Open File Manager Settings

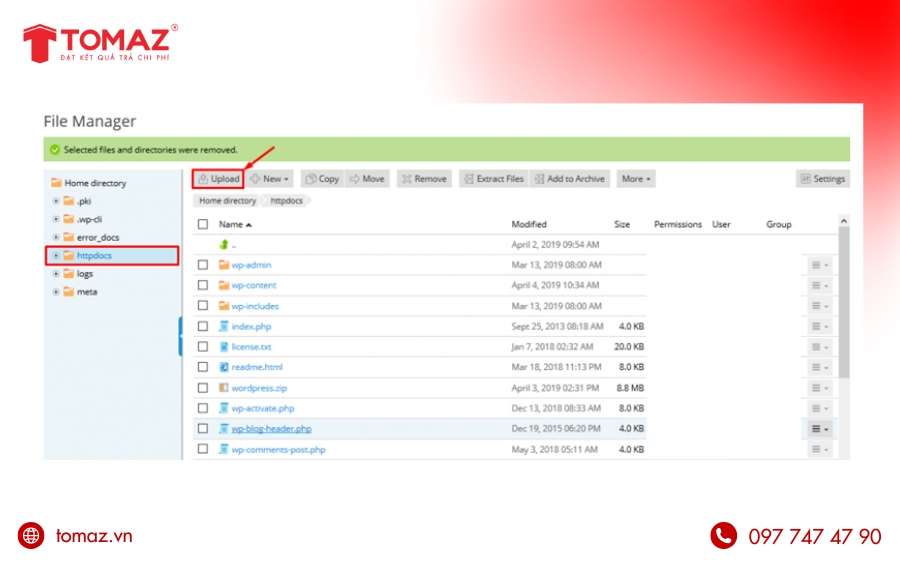[x=822, y=179]
